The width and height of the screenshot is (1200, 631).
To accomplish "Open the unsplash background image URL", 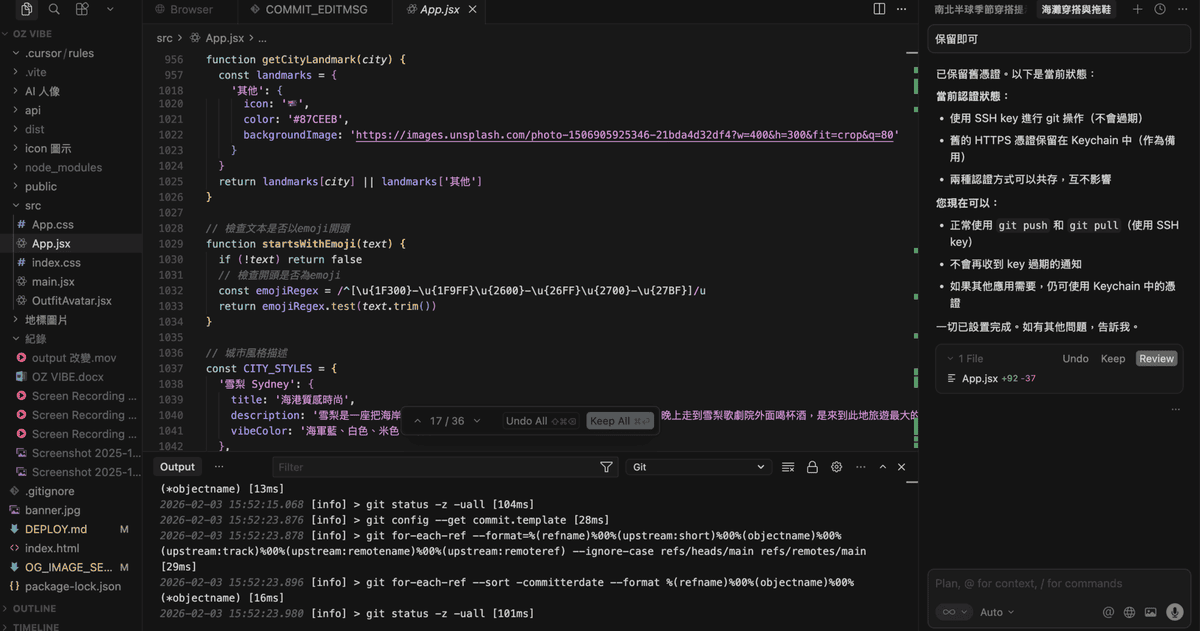I will click(624, 134).
